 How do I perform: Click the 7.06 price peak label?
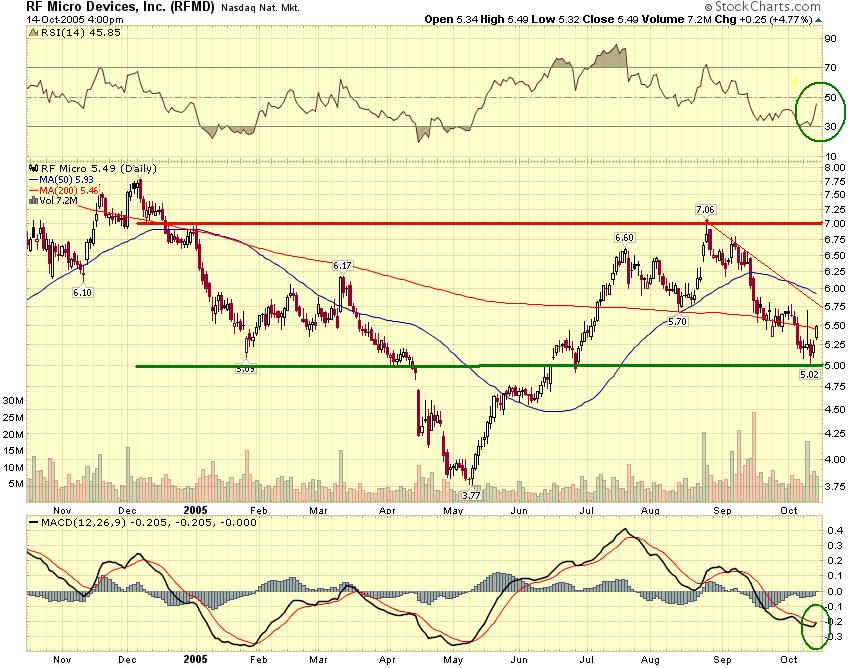(x=705, y=209)
